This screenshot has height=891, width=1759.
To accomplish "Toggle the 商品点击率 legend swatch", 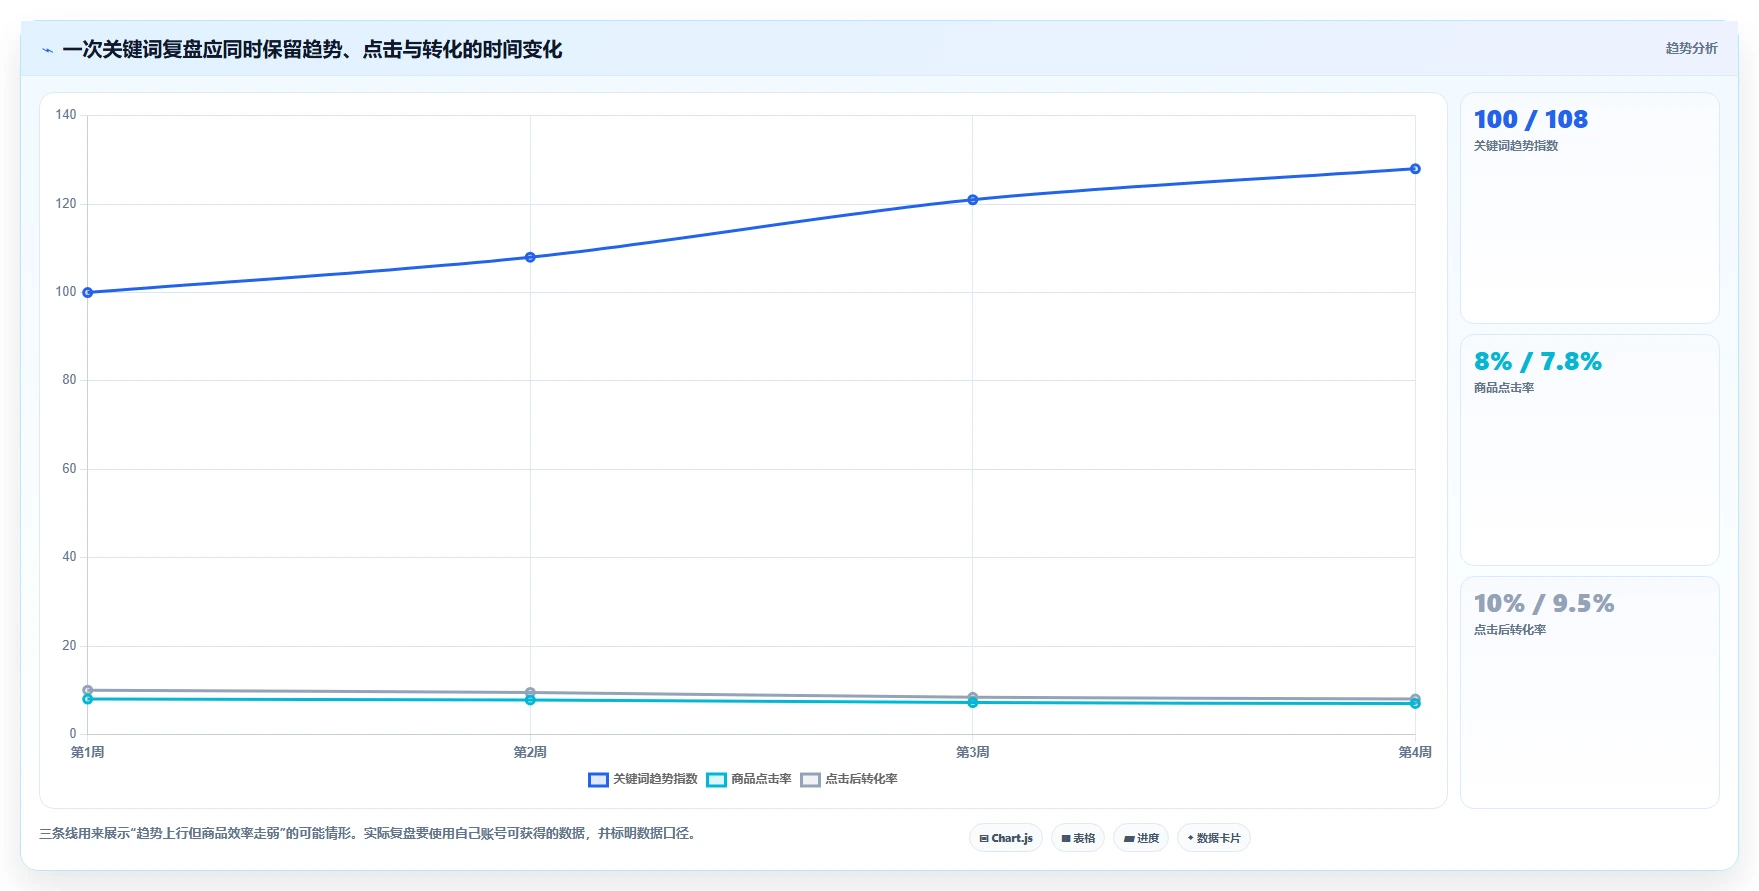I will tap(716, 780).
